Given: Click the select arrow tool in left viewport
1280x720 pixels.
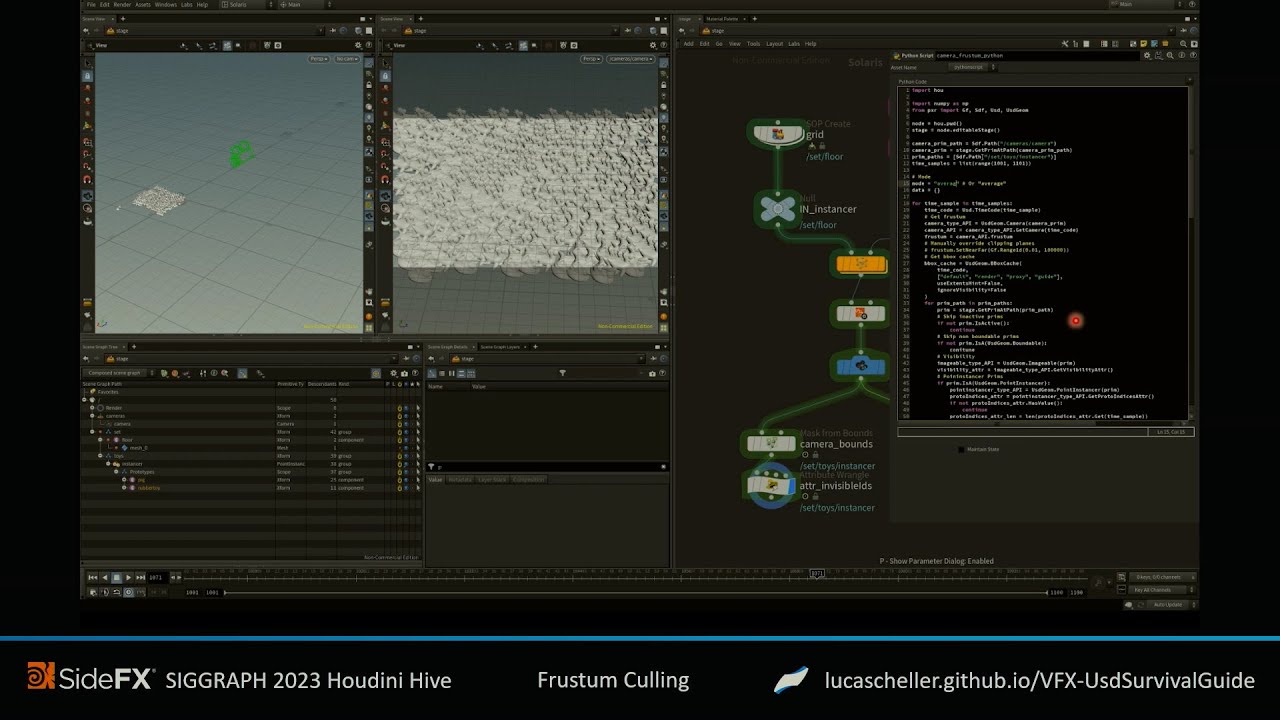Looking at the screenshot, I should (87, 63).
